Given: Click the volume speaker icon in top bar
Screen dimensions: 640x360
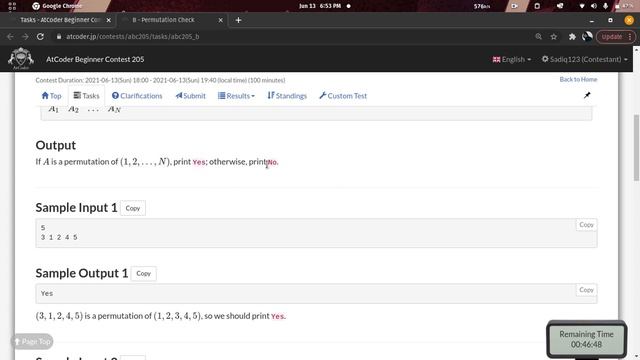Looking at the screenshot, I should click(x=594, y=6).
